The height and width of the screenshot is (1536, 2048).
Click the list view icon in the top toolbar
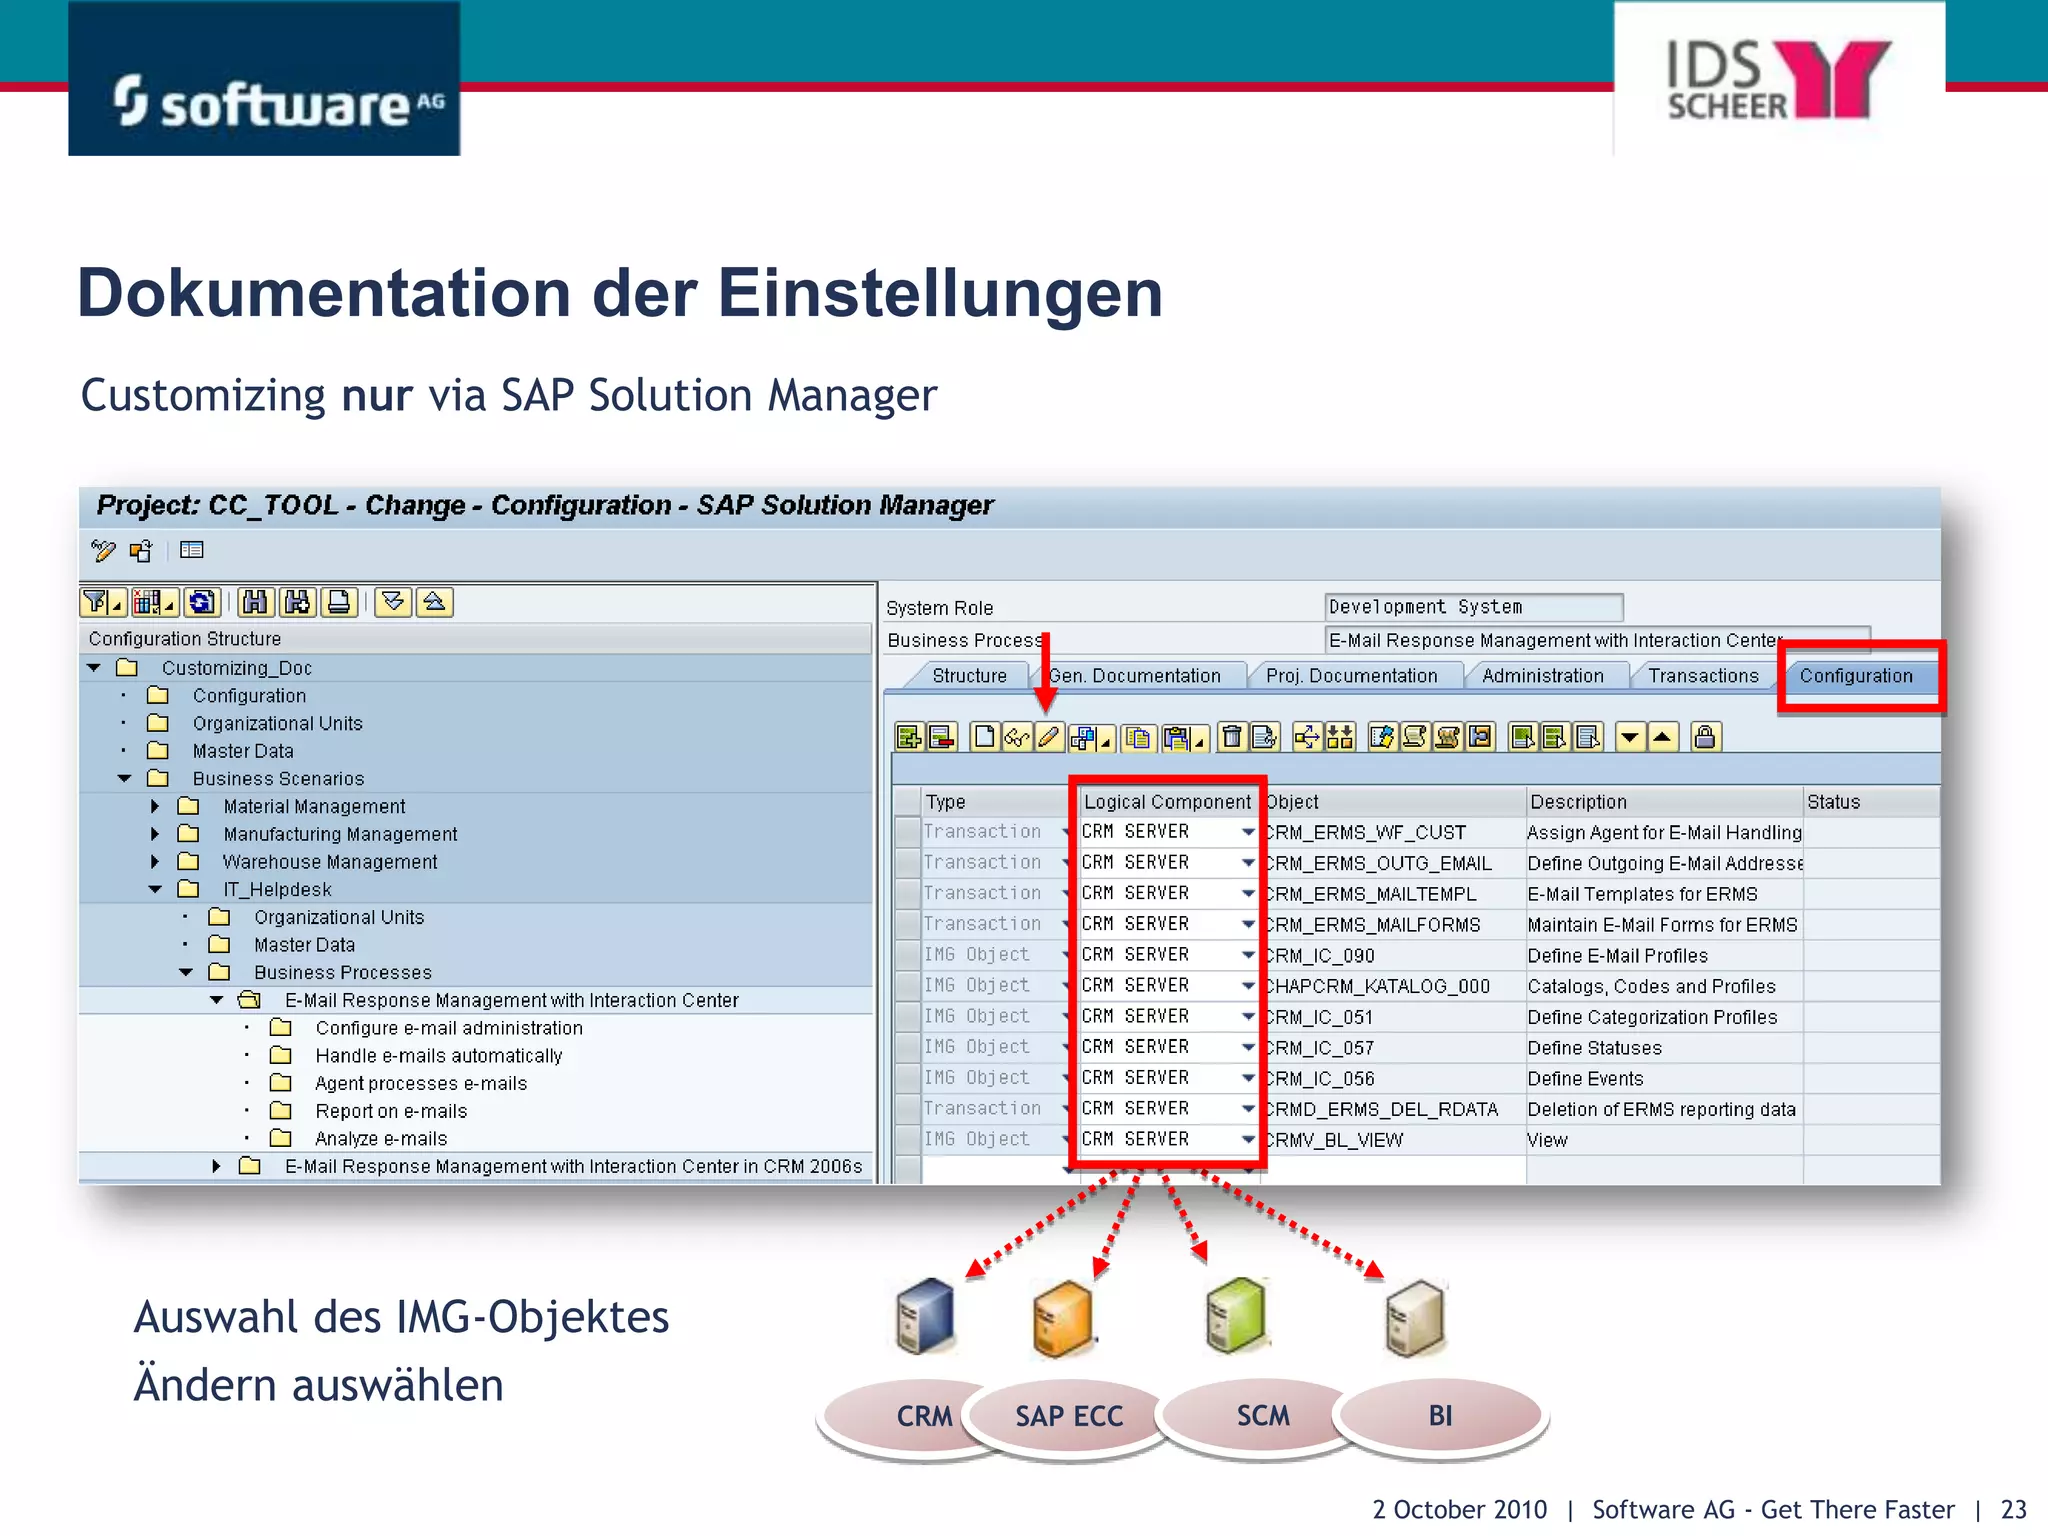(x=191, y=550)
